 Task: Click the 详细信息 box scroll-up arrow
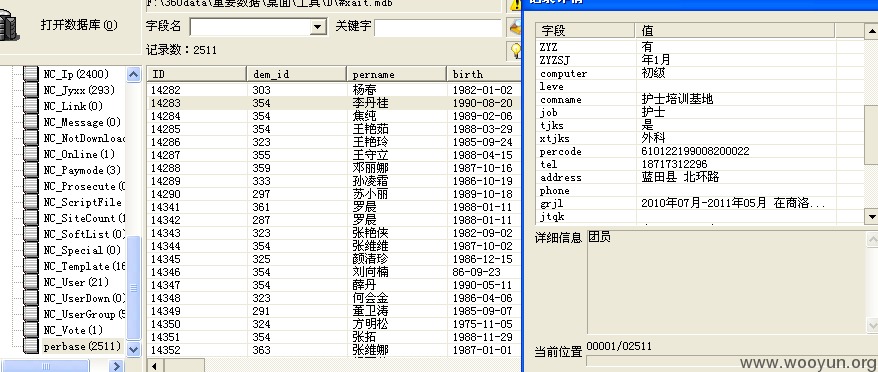pos(872,239)
